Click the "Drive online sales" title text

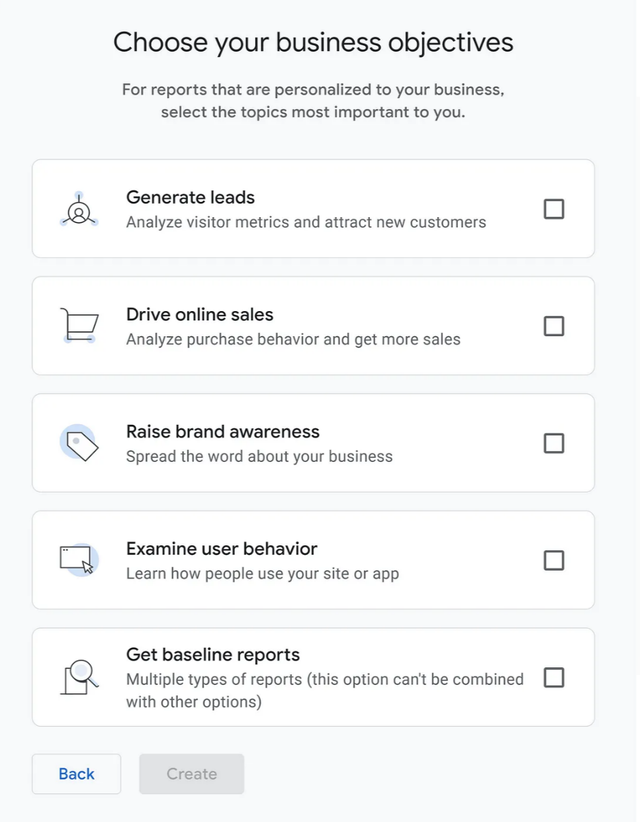[x=199, y=315]
